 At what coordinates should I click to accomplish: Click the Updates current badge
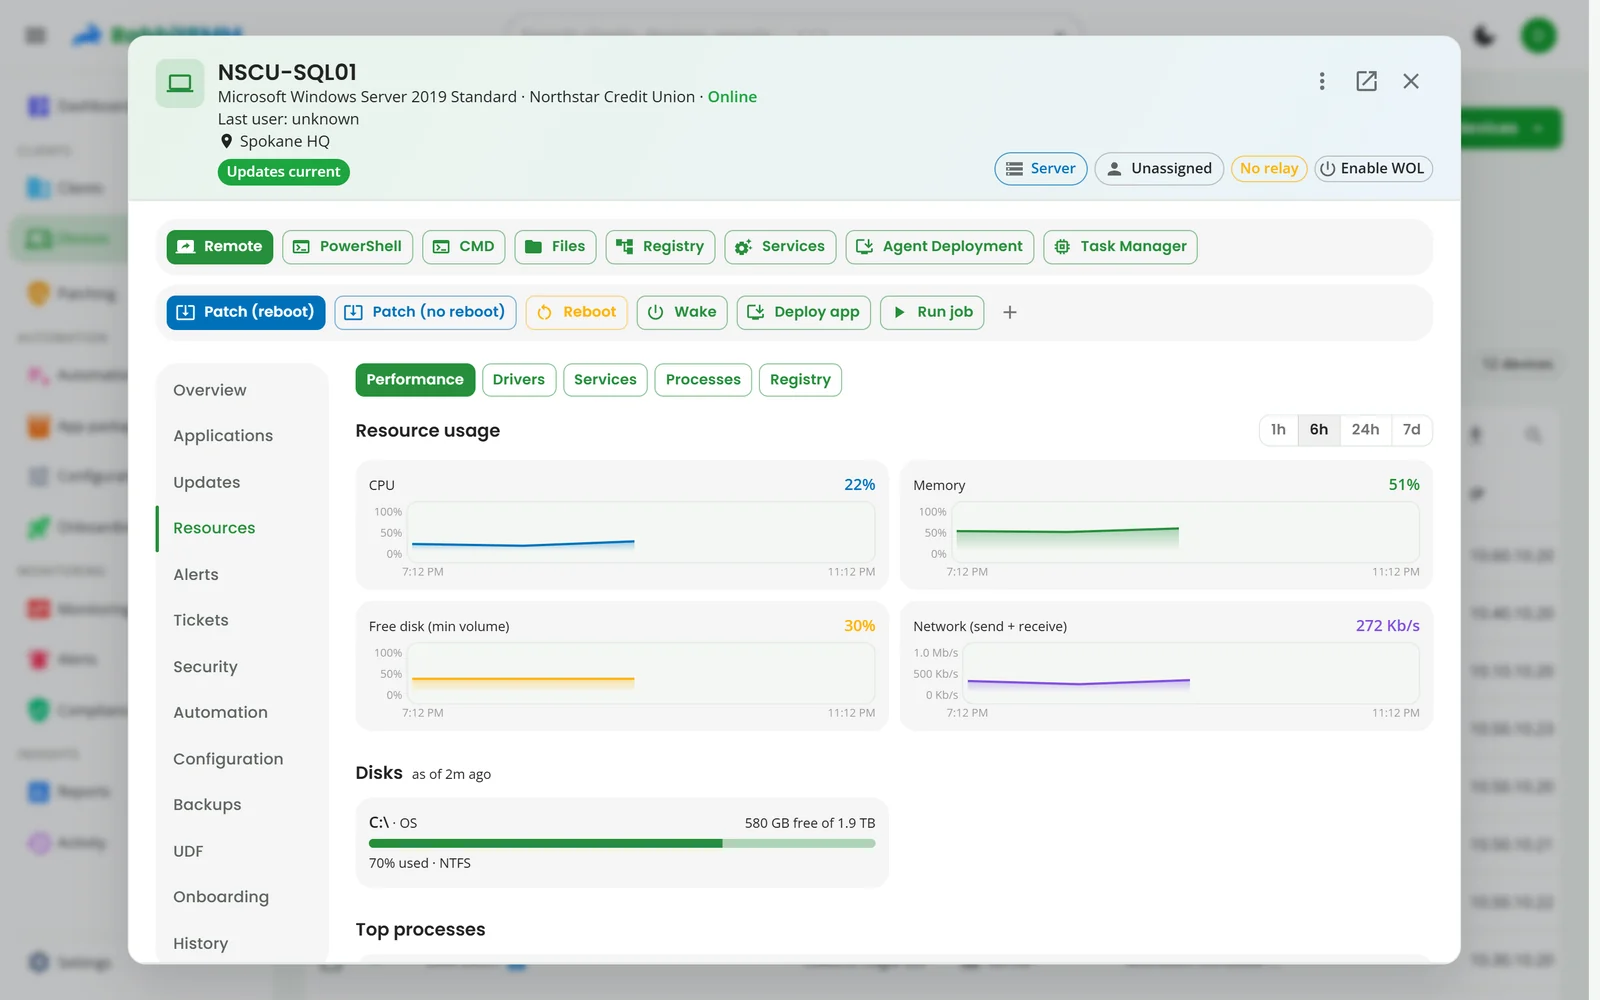point(283,172)
